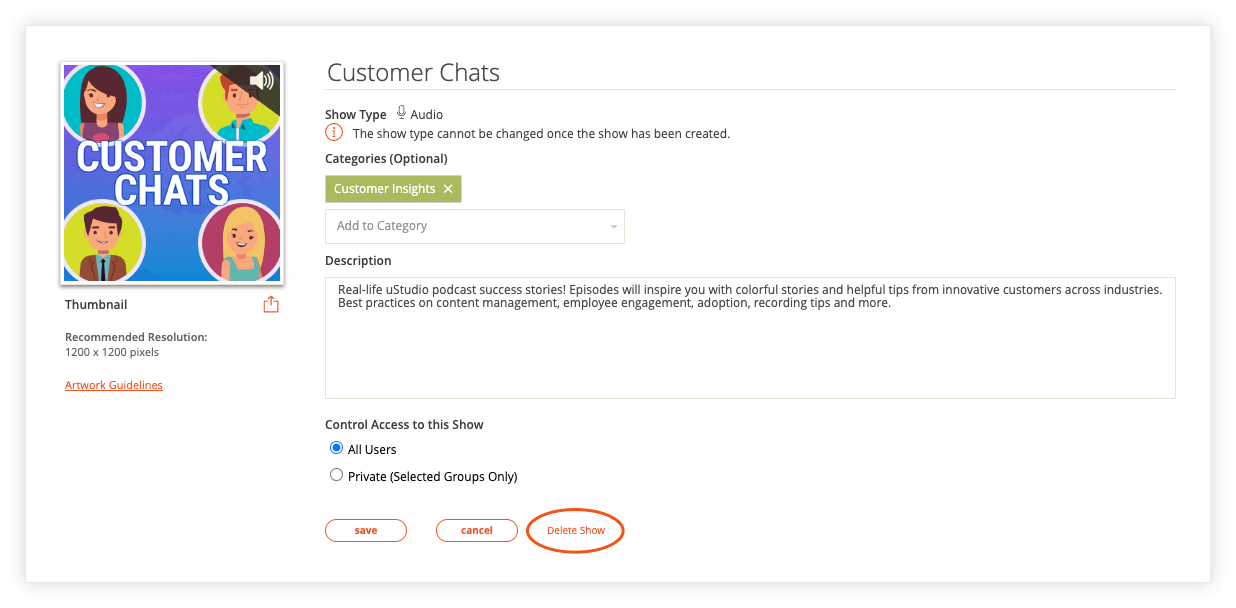Click the Customer Chats artwork thumbnail

click(172, 173)
